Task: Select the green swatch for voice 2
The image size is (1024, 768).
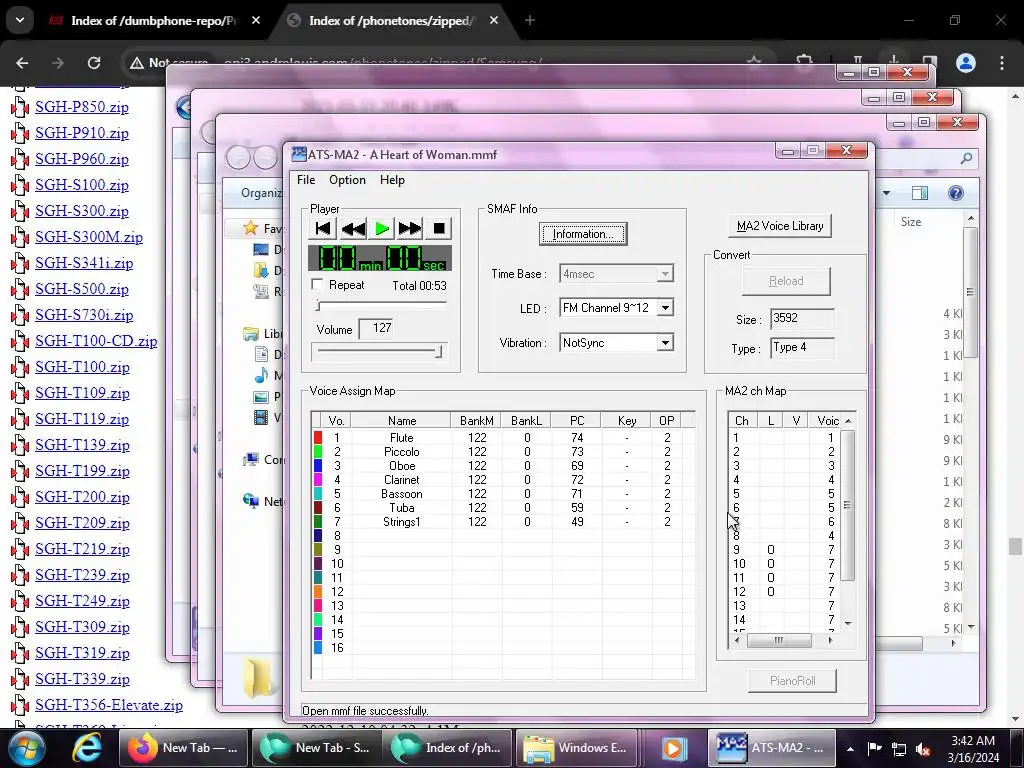Action: pos(318,451)
